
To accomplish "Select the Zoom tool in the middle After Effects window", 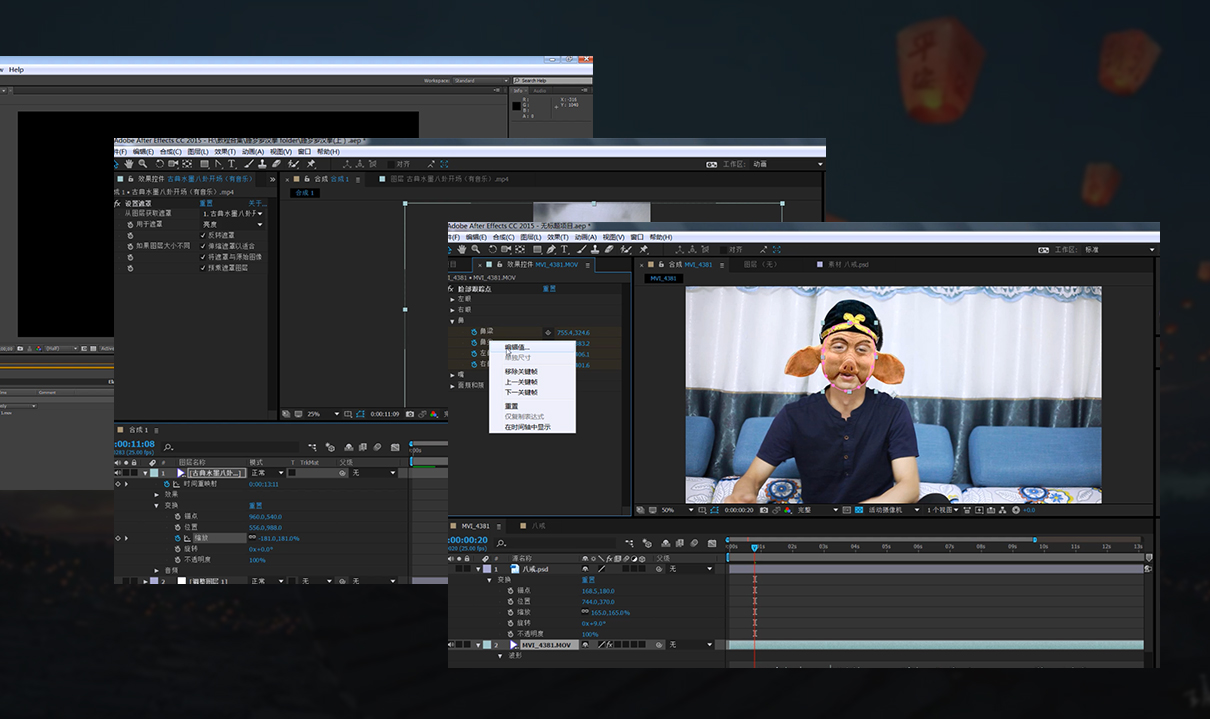I will tap(143, 164).
